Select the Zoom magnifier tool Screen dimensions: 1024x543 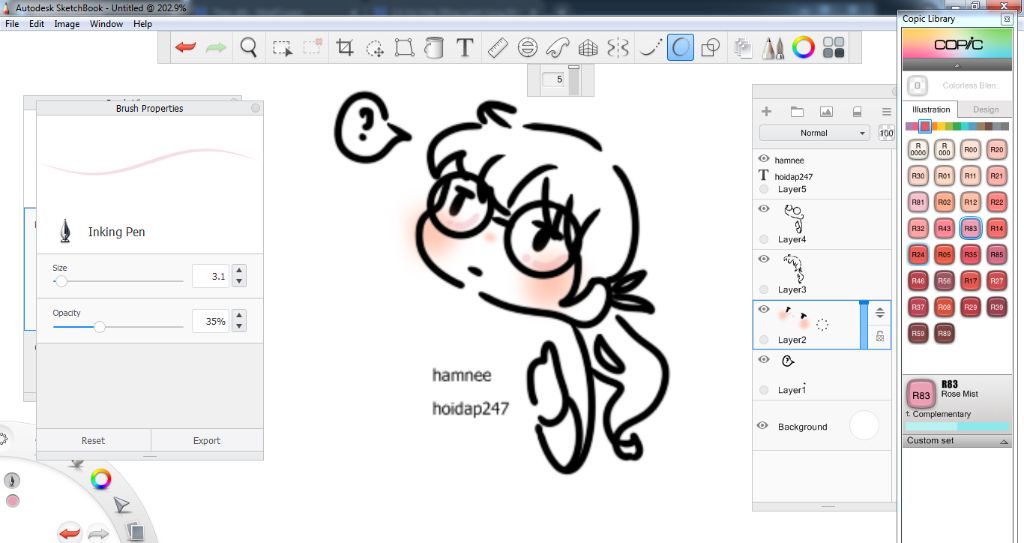[x=248, y=47]
